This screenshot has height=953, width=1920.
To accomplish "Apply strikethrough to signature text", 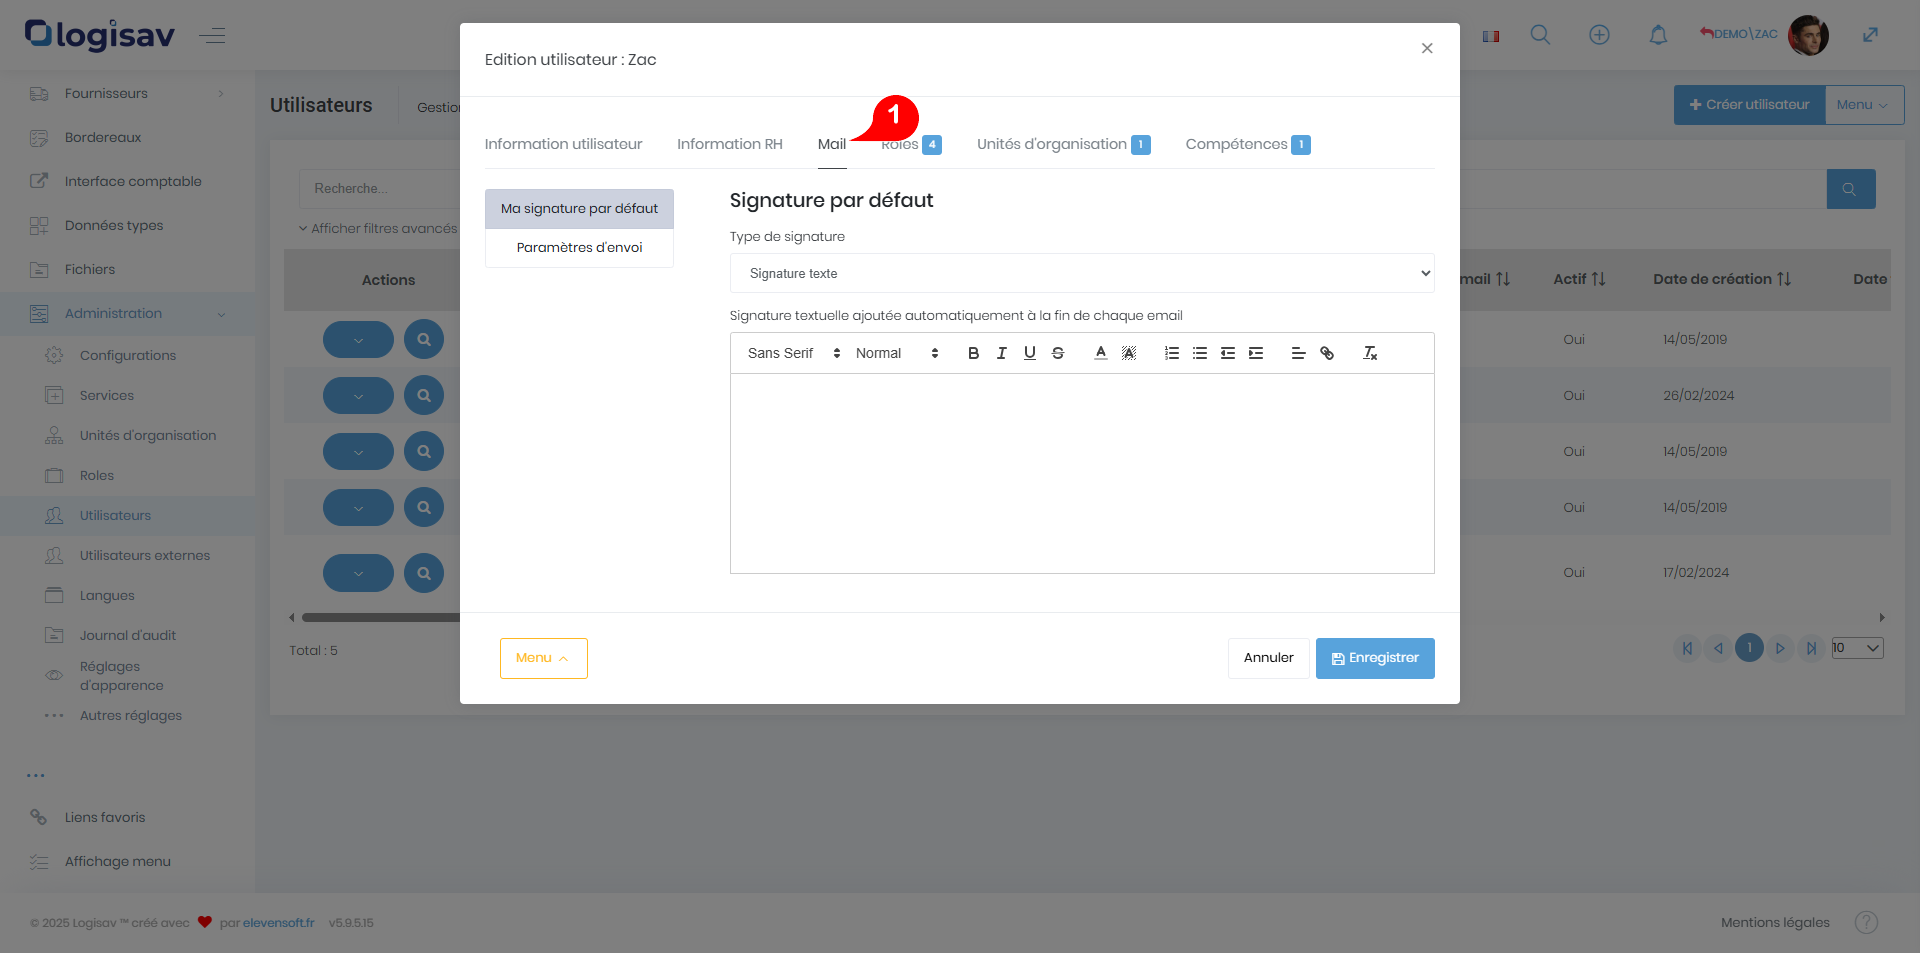I will (x=1057, y=353).
